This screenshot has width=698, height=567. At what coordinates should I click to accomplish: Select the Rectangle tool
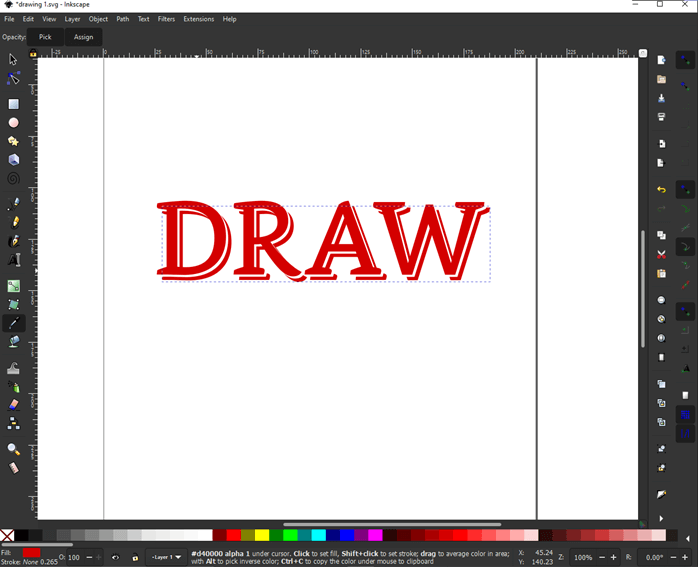tap(13, 104)
